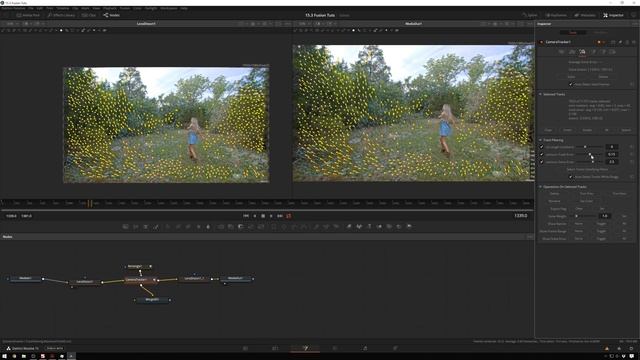Collapse the Selected Tracks section

click(x=540, y=94)
